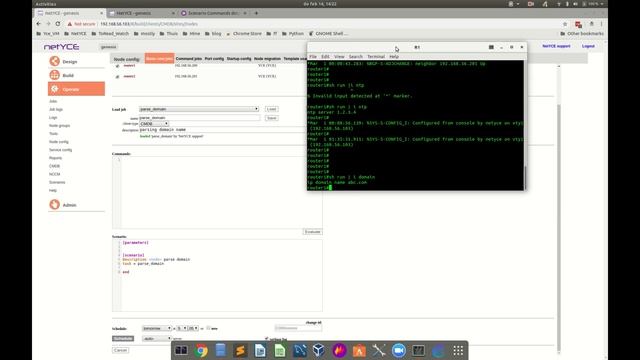
Task: Switch to Scenario Commands browser tab
Action: 213,13
